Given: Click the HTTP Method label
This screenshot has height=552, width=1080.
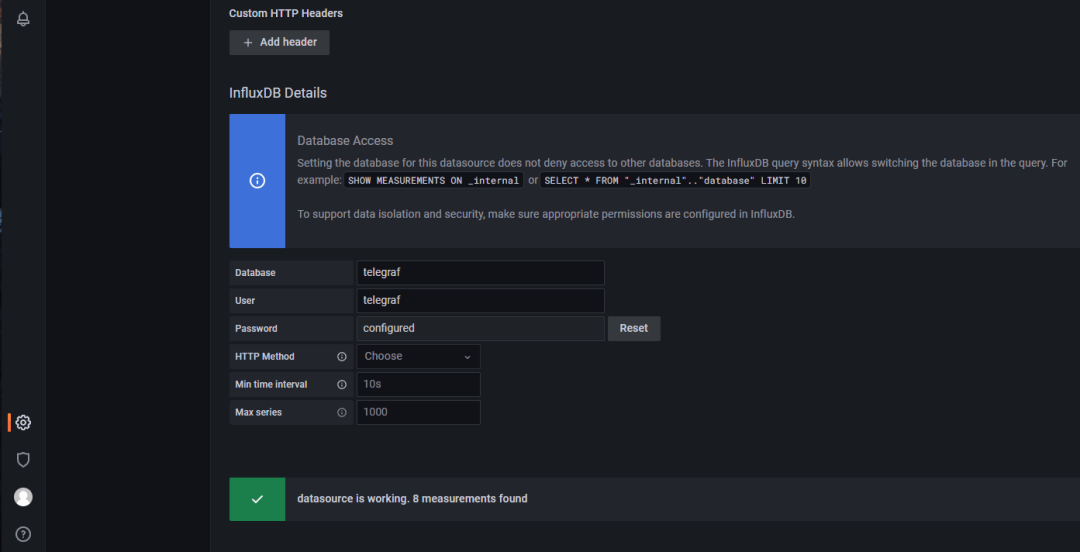Looking at the screenshot, I should click(264, 356).
